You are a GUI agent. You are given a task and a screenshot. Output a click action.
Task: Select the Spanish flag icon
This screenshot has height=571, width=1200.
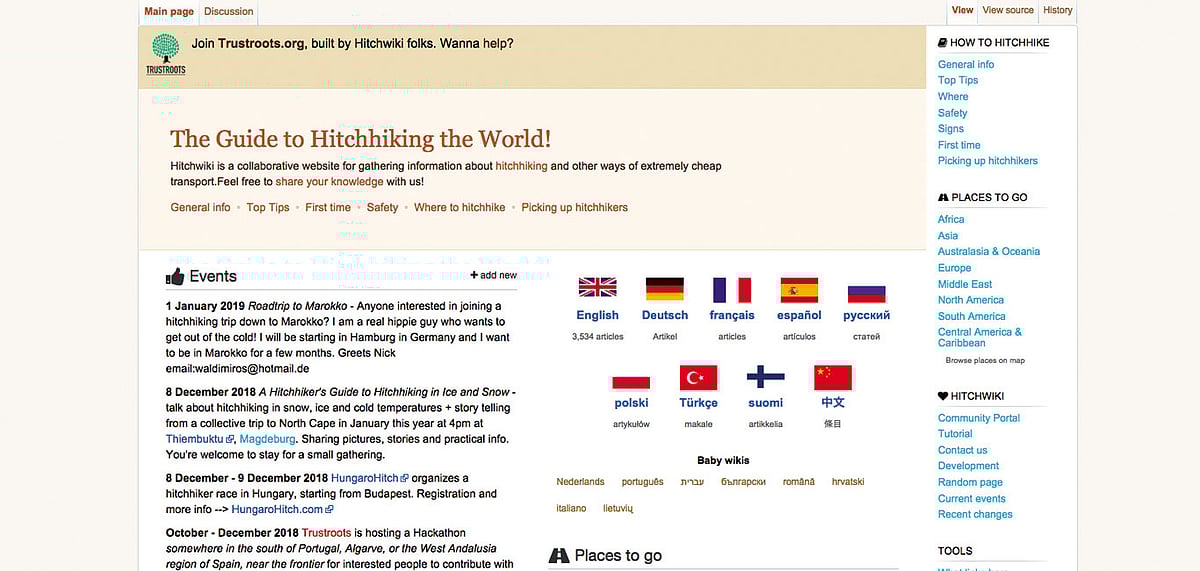pyautogui.click(x=799, y=289)
